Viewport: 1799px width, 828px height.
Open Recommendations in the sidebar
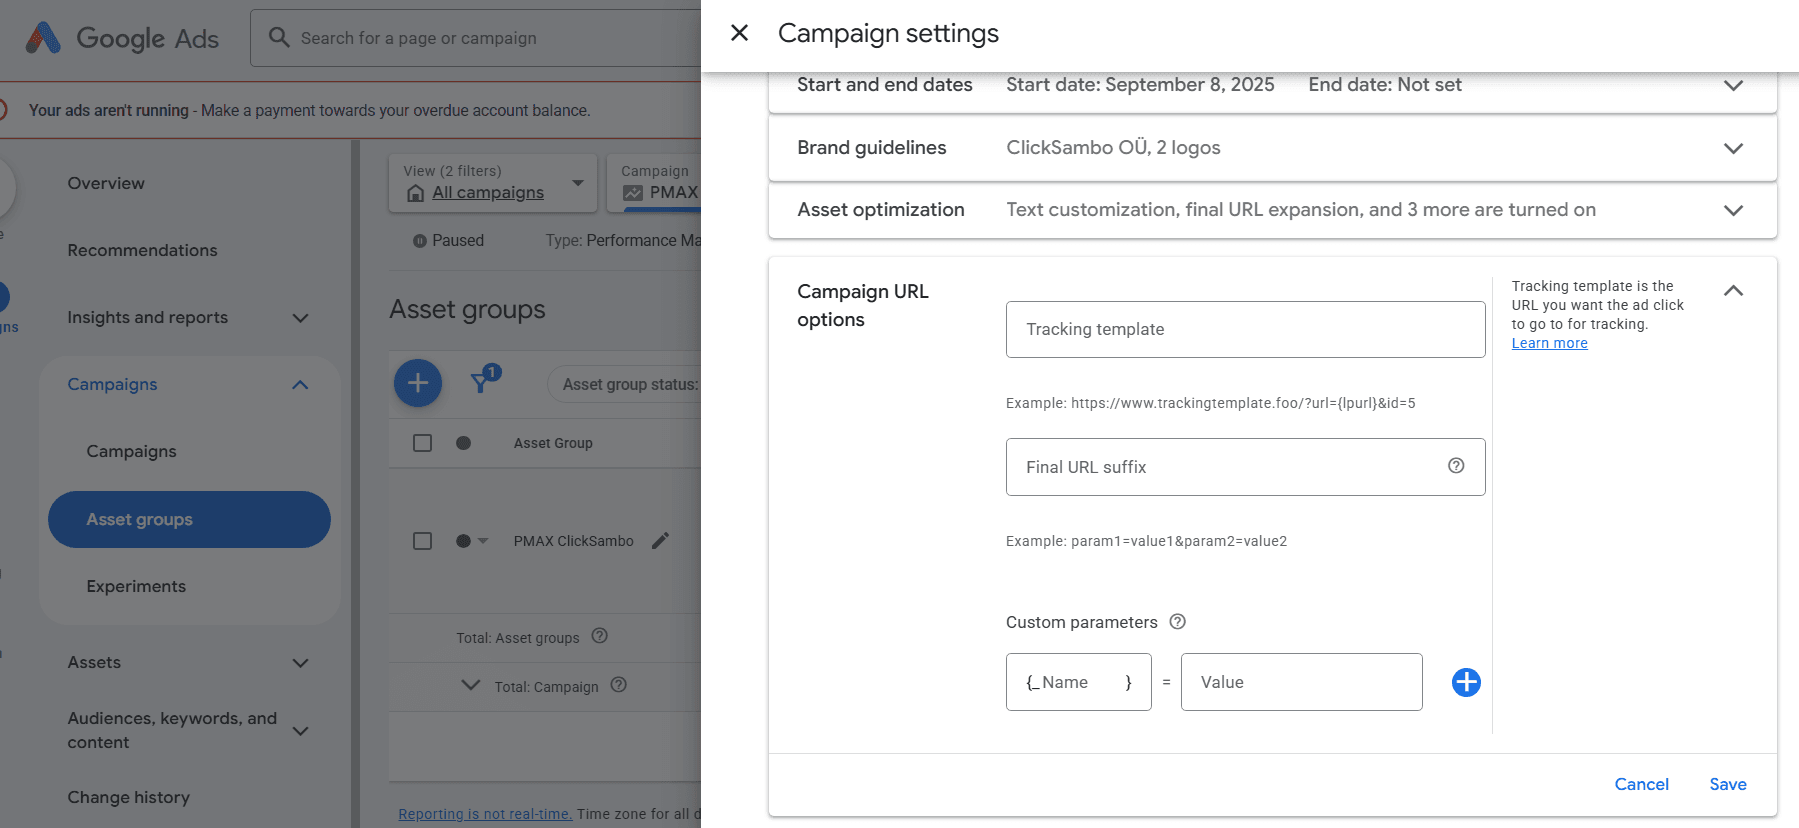point(142,250)
